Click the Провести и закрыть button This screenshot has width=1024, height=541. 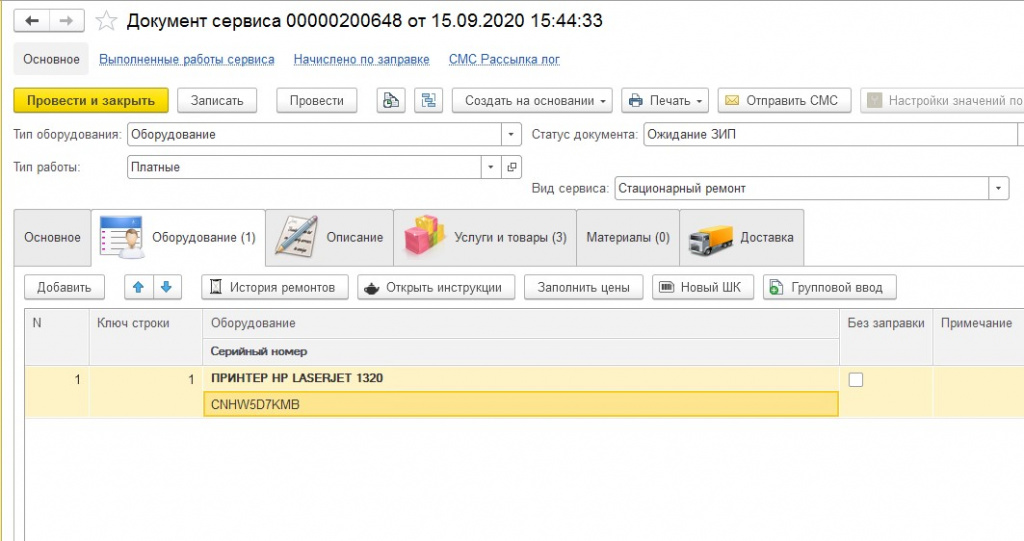click(91, 101)
